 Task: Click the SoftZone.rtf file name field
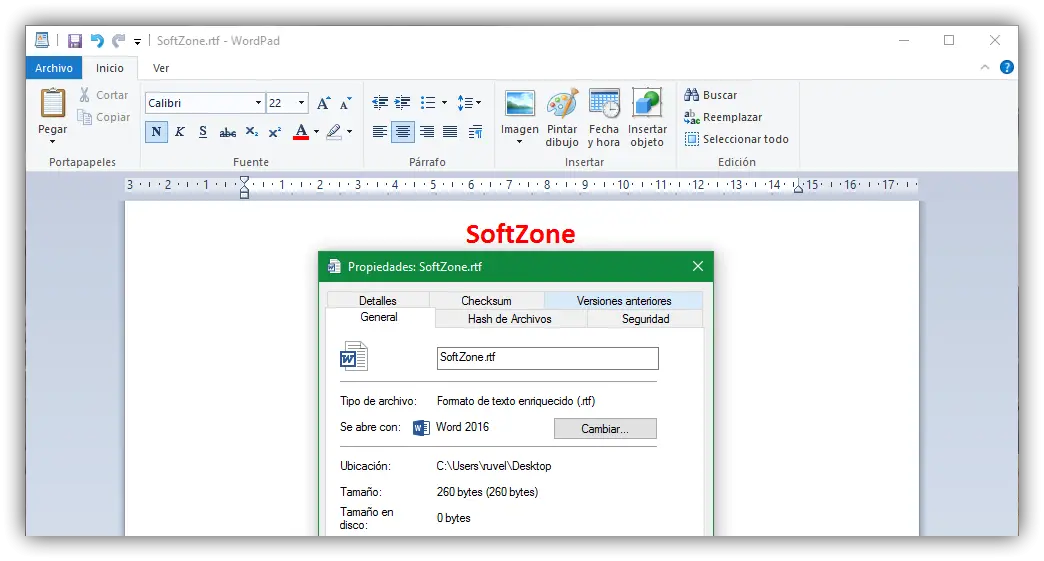pyautogui.click(x=547, y=358)
